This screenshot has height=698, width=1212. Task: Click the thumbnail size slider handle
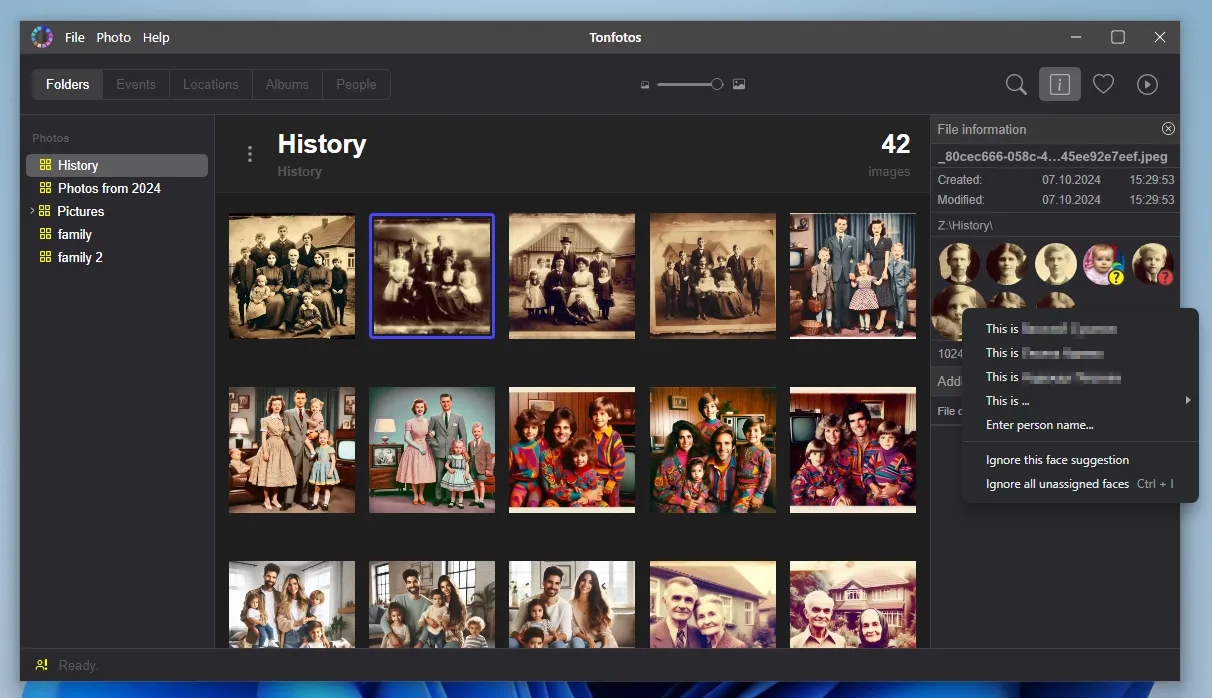point(717,85)
